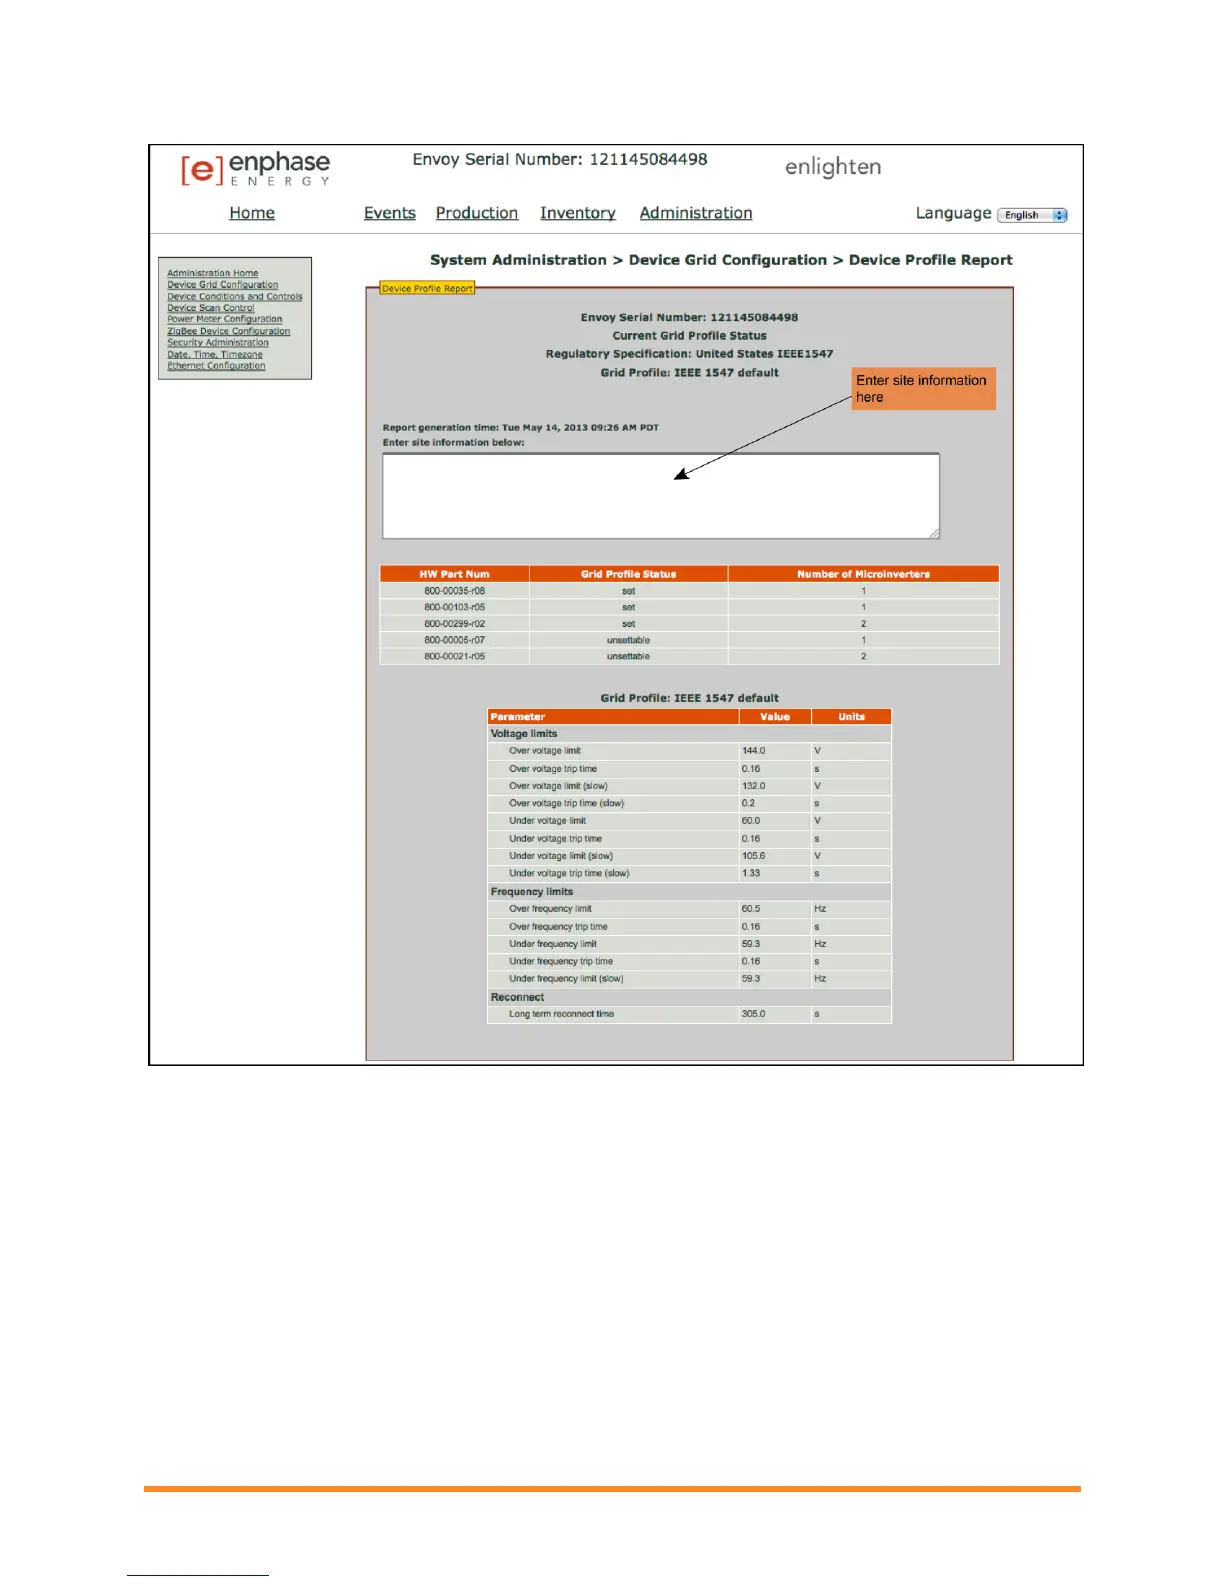1224x1584 pixels.
Task: Click the HW Part Num column header
Action: 454,574
